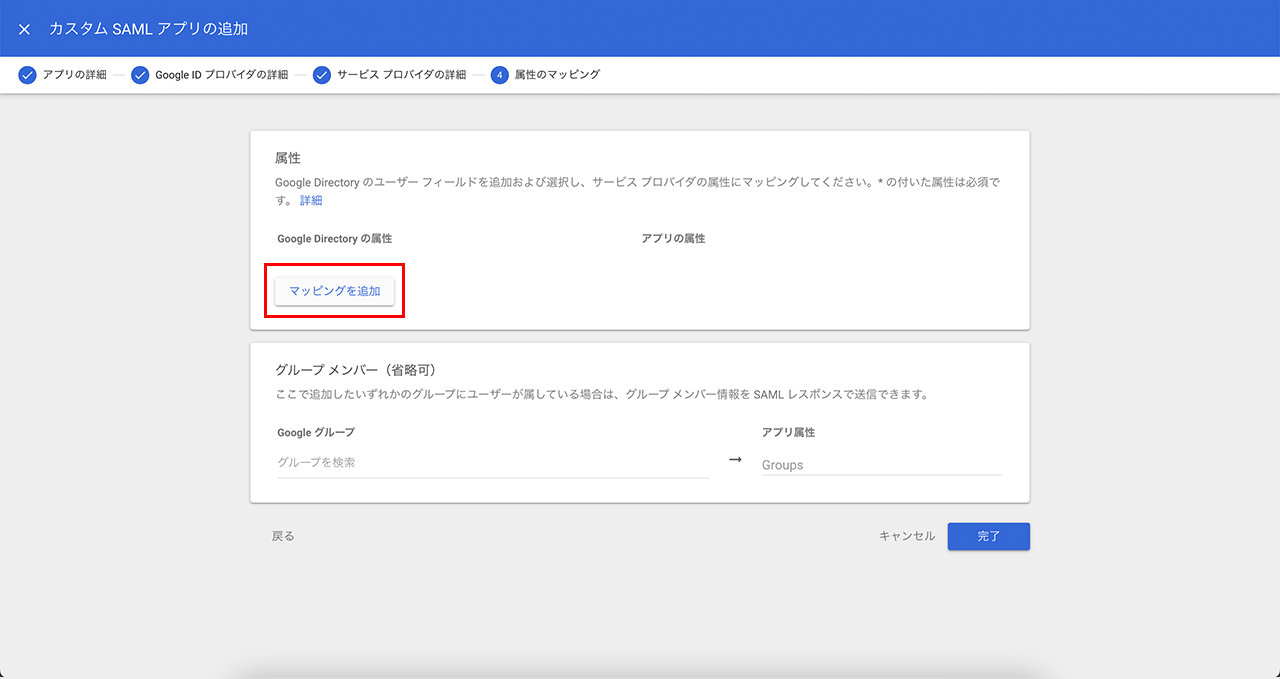The height and width of the screenshot is (679, 1280).
Task: Select the 属性のマッピング step label
Action: [557, 75]
